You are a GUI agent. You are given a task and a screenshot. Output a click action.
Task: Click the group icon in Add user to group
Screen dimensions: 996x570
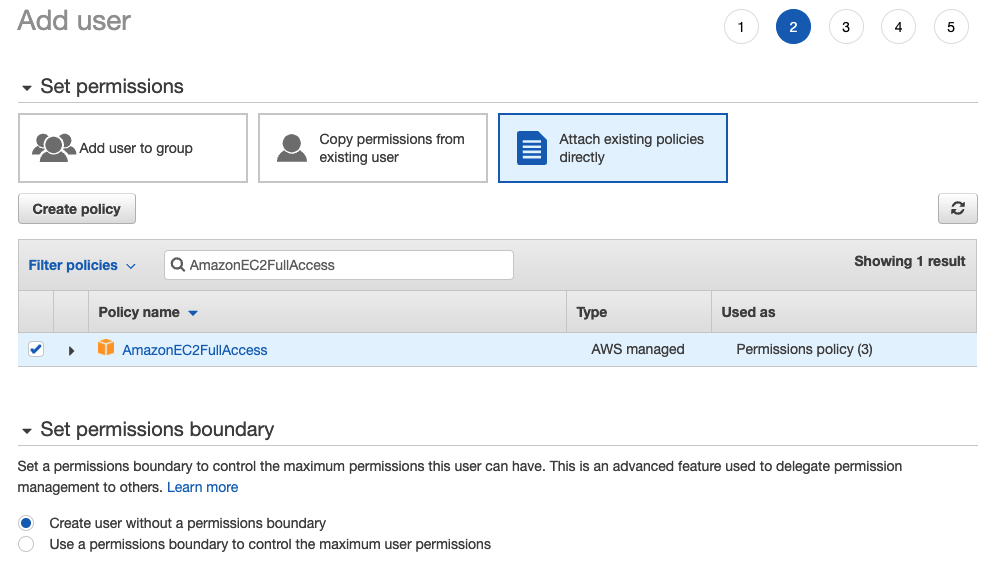click(53, 148)
